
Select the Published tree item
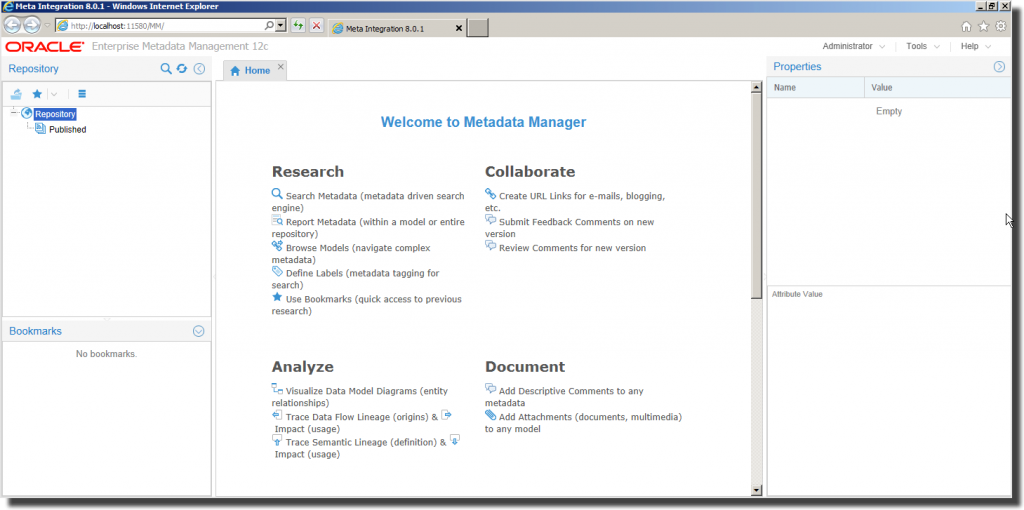[67, 130]
